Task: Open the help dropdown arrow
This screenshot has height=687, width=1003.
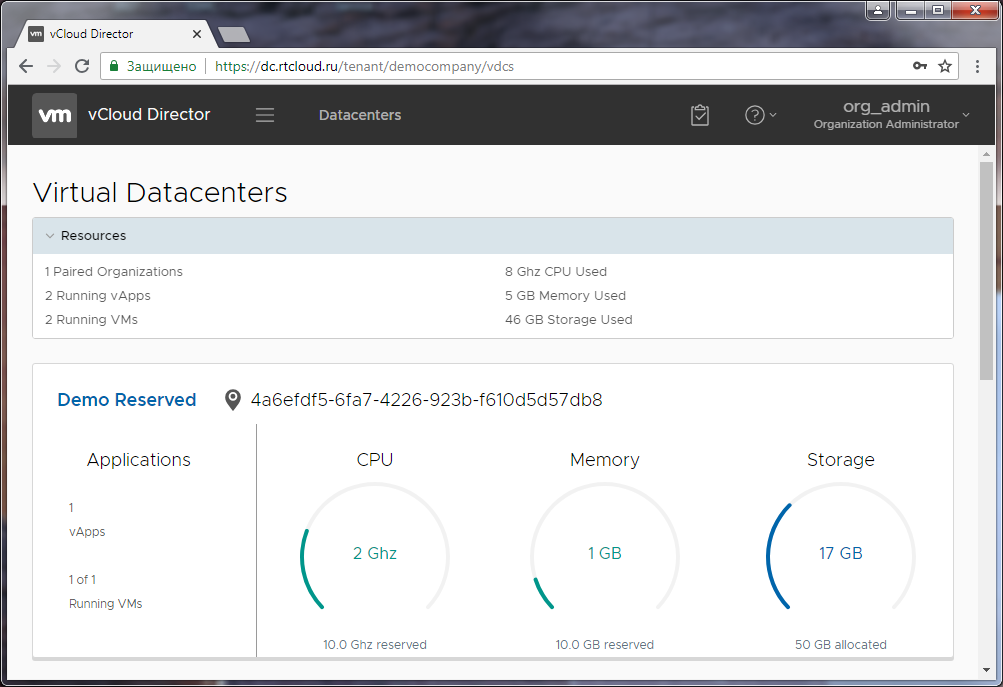Action: pyautogui.click(x=773, y=115)
